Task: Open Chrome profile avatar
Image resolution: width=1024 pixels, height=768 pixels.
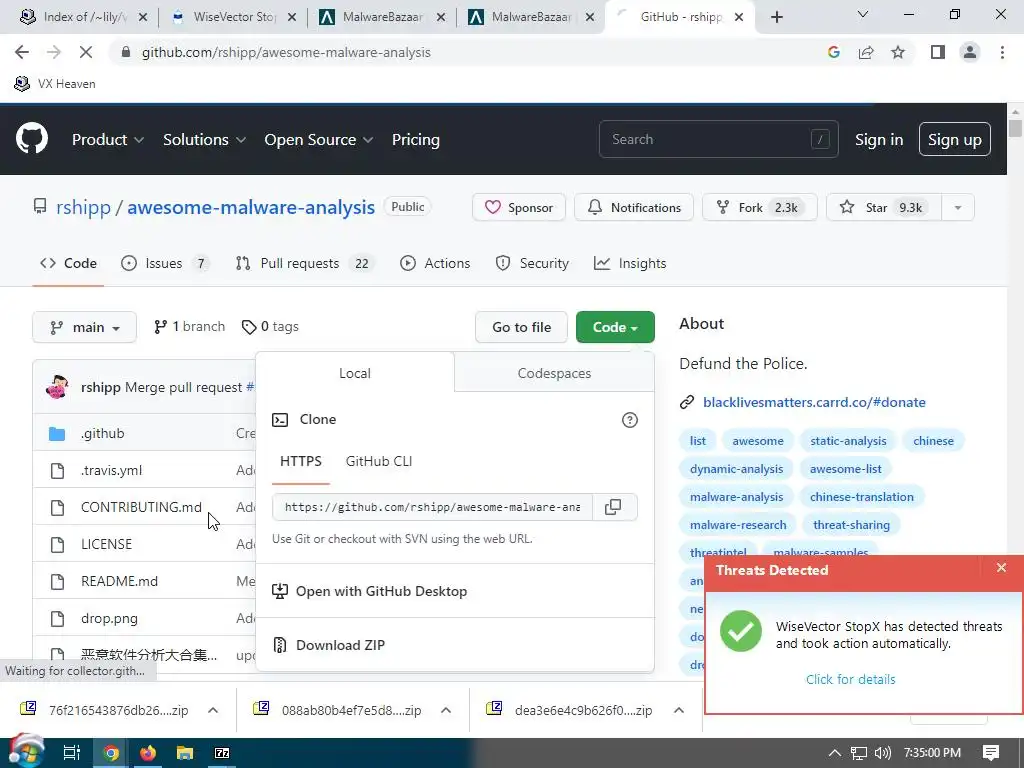Action: coord(970,52)
